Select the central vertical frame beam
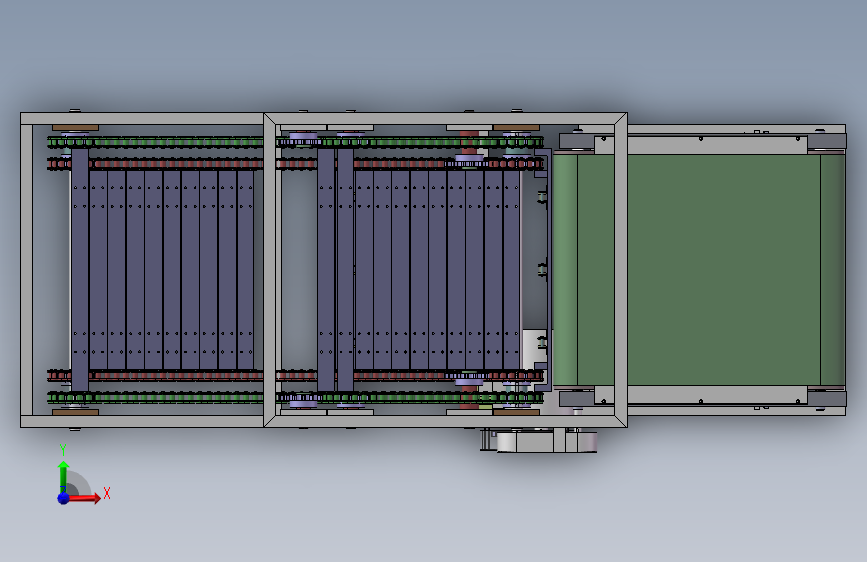Viewport: 867px width, 562px height. click(x=269, y=270)
